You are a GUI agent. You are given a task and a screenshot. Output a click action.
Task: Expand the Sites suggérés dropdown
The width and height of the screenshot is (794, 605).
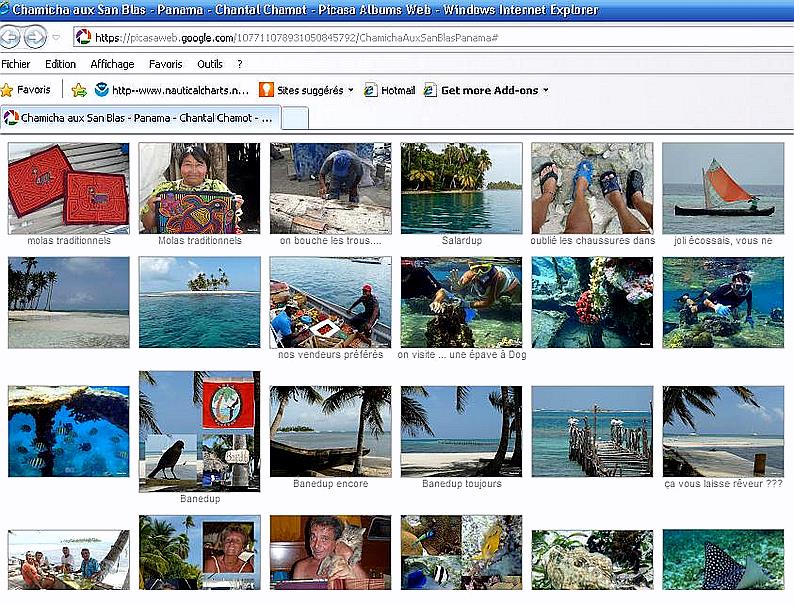tap(351, 90)
